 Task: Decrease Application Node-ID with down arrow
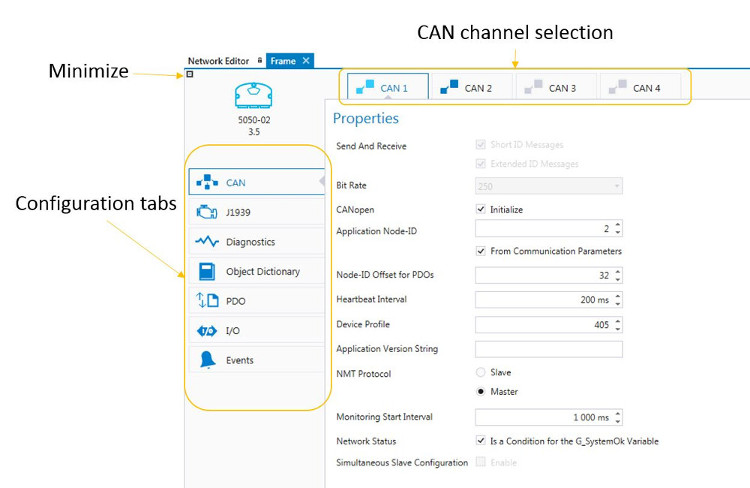(x=618, y=232)
